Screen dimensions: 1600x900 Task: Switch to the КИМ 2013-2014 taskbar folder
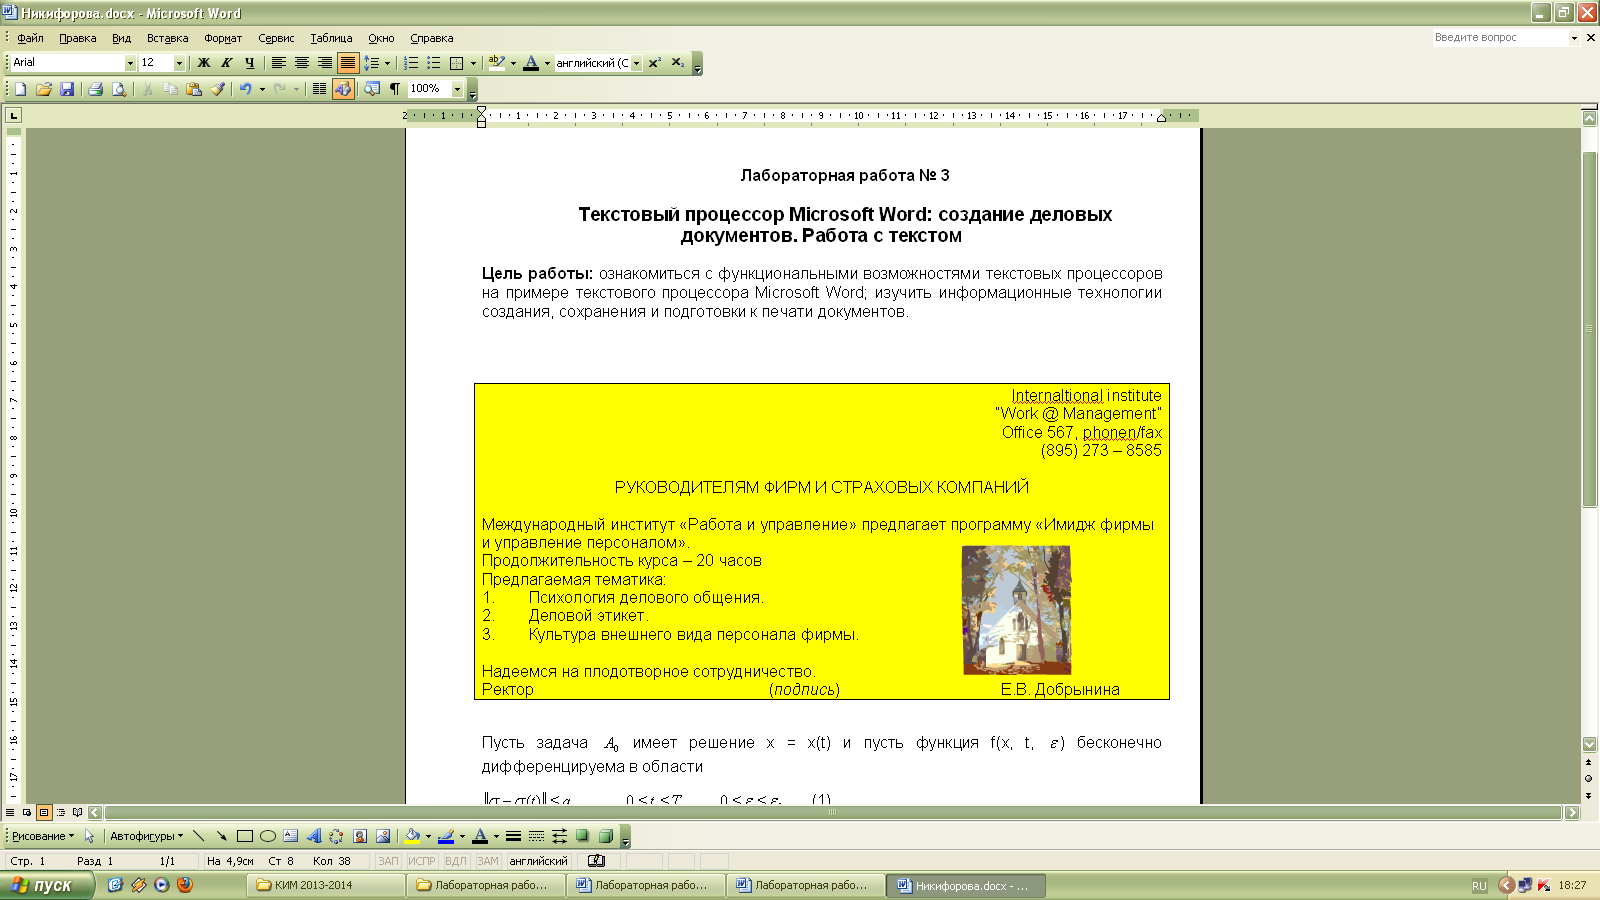pyautogui.click(x=325, y=885)
